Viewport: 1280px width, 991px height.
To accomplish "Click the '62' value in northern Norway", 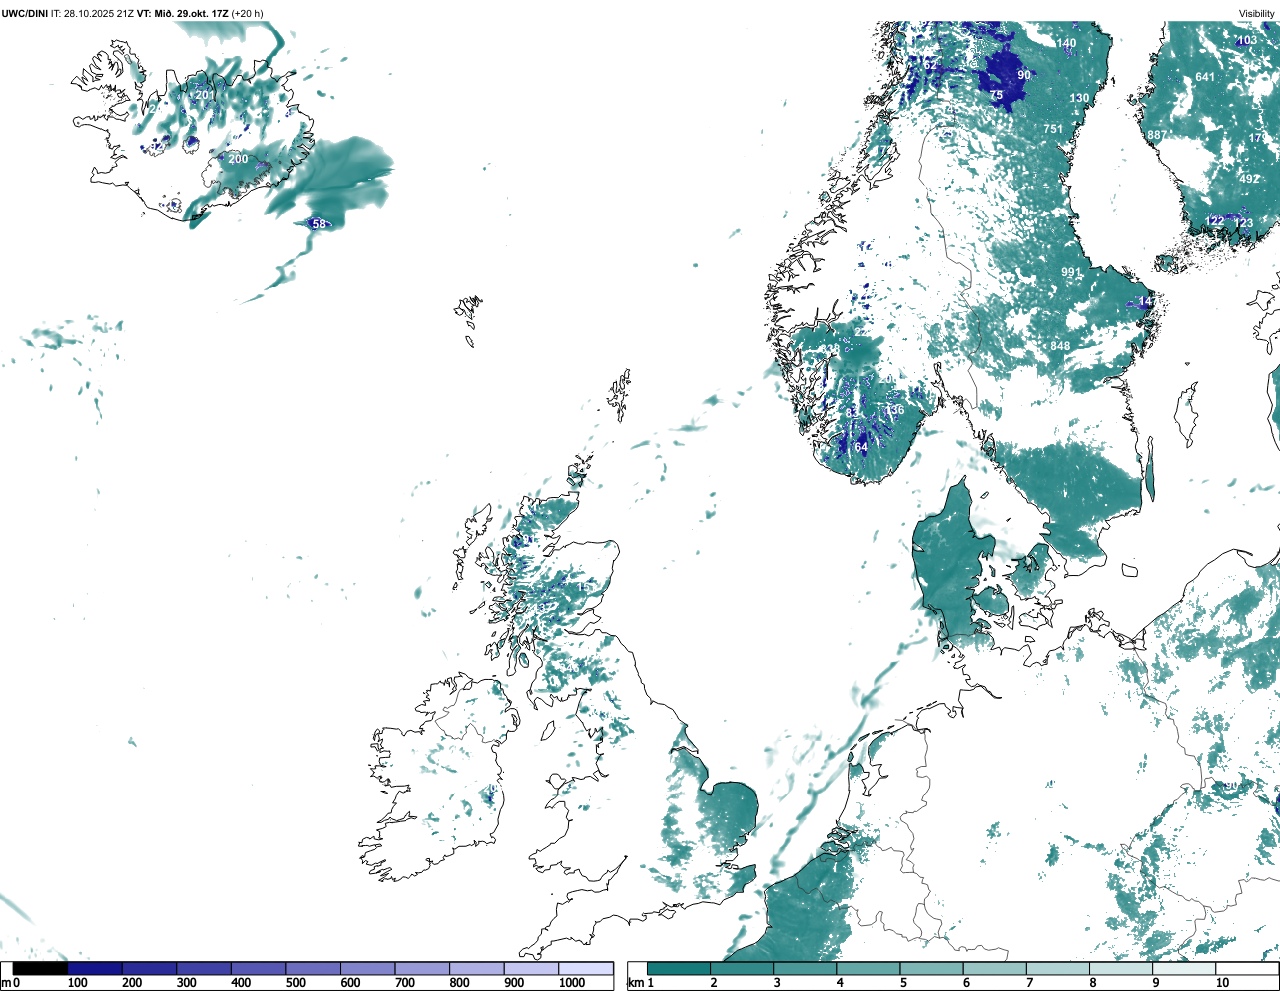I will pos(930,65).
